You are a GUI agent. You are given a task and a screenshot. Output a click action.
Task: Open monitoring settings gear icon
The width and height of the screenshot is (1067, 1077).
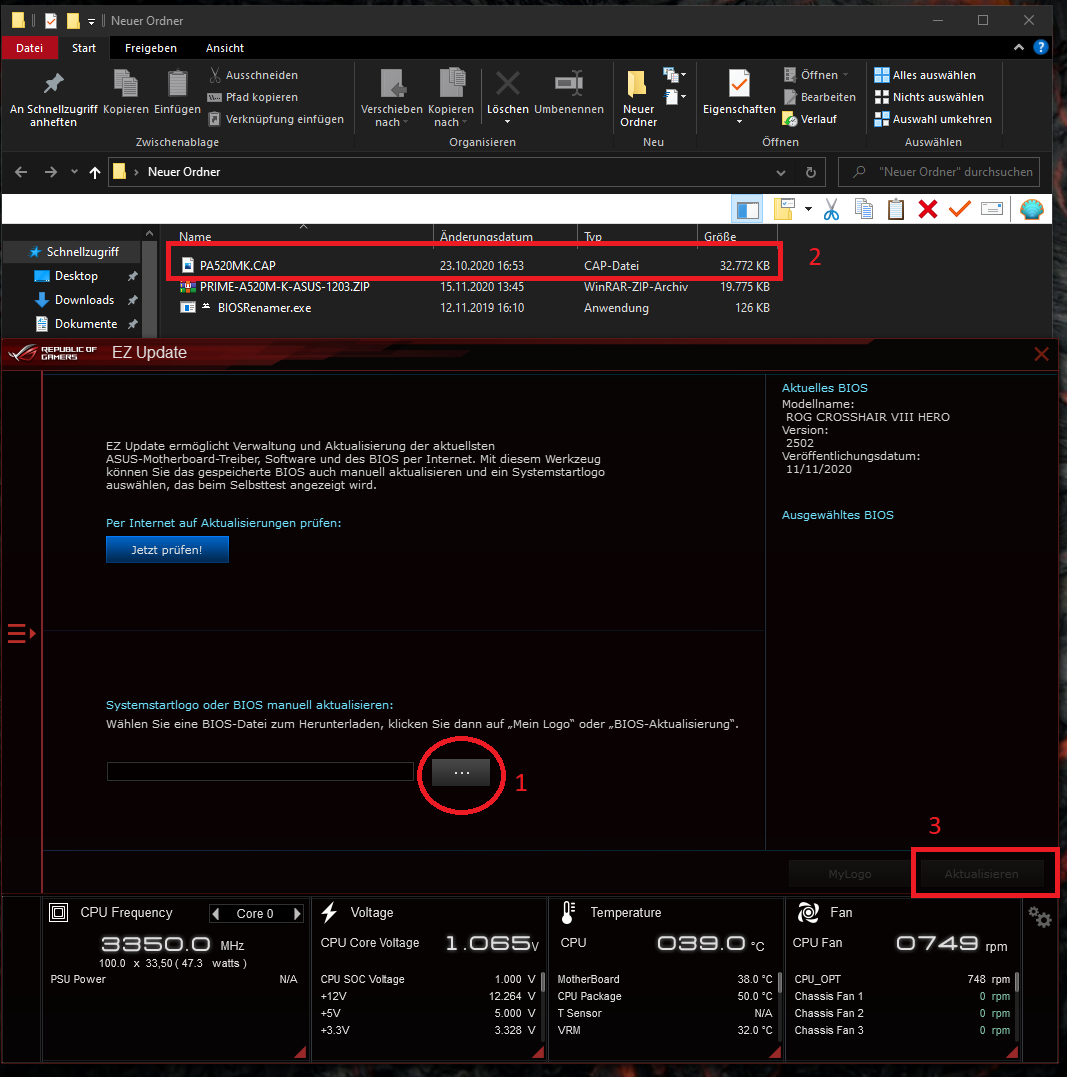point(1040,917)
